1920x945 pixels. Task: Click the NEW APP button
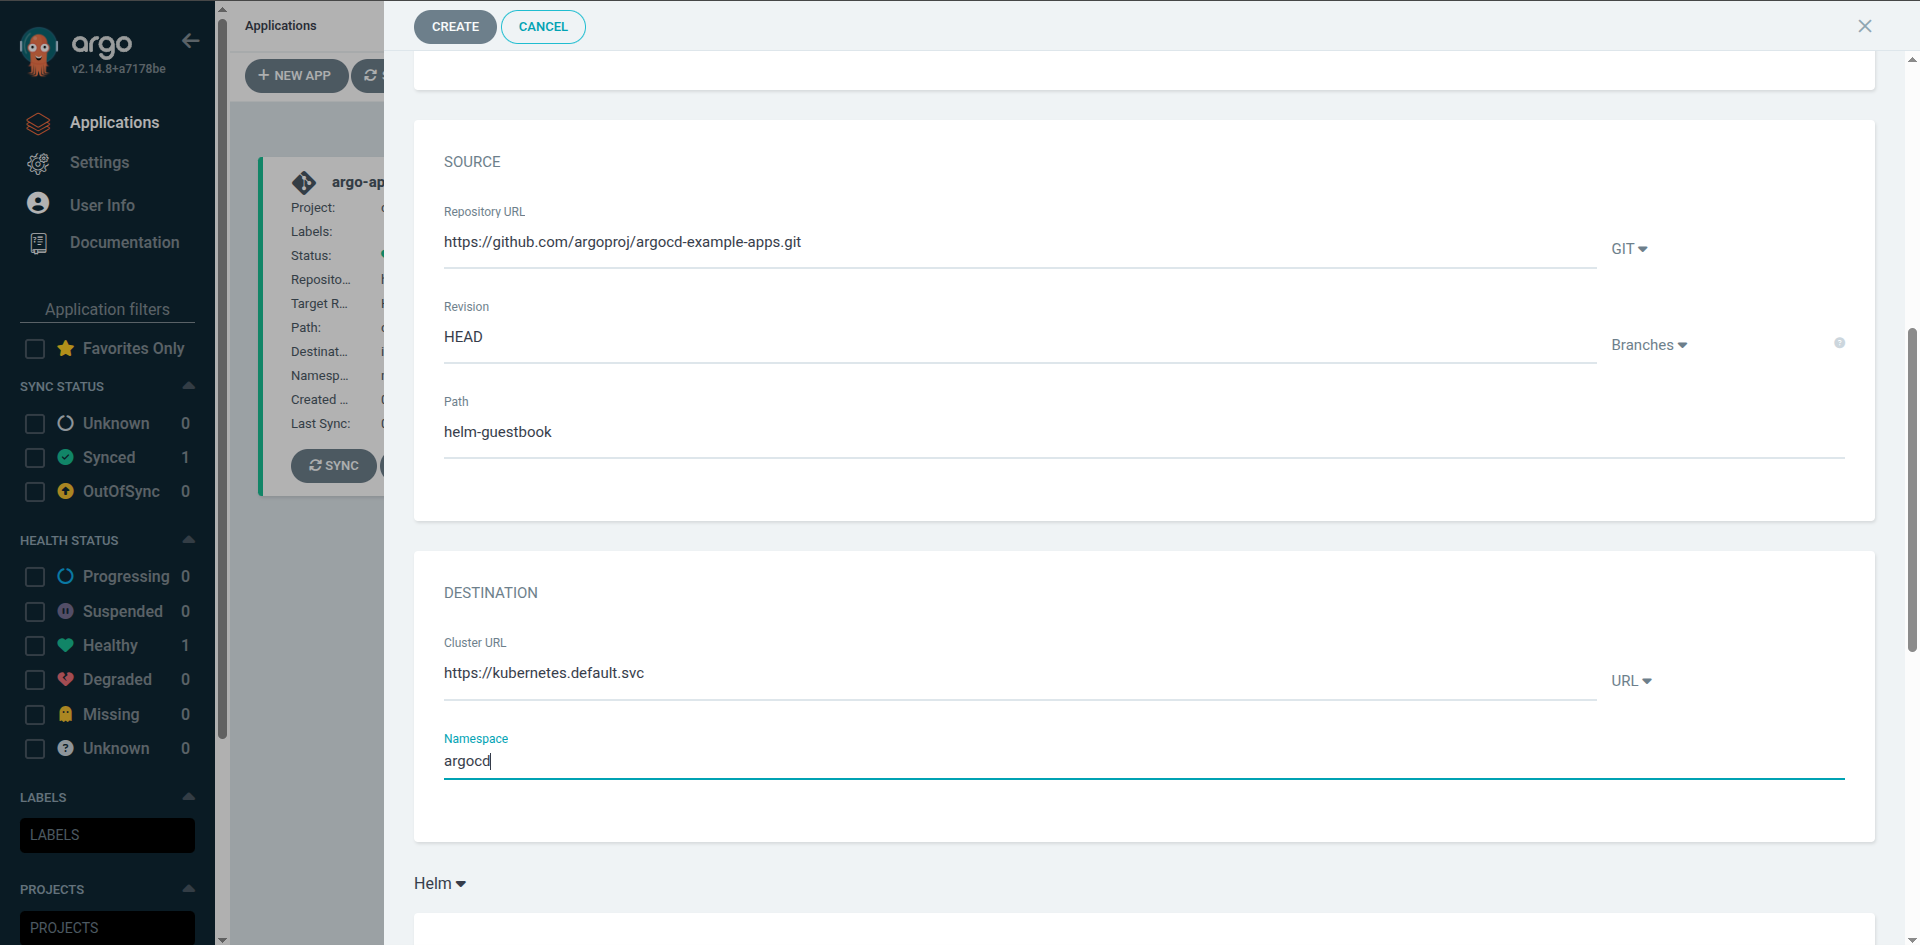[296, 76]
